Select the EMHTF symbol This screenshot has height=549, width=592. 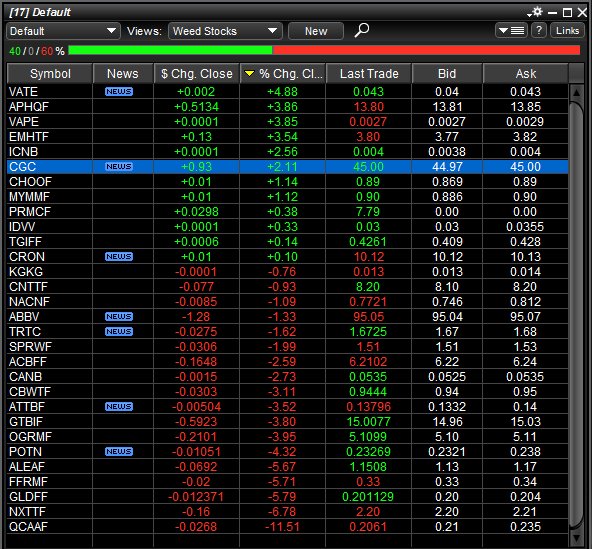coord(29,137)
